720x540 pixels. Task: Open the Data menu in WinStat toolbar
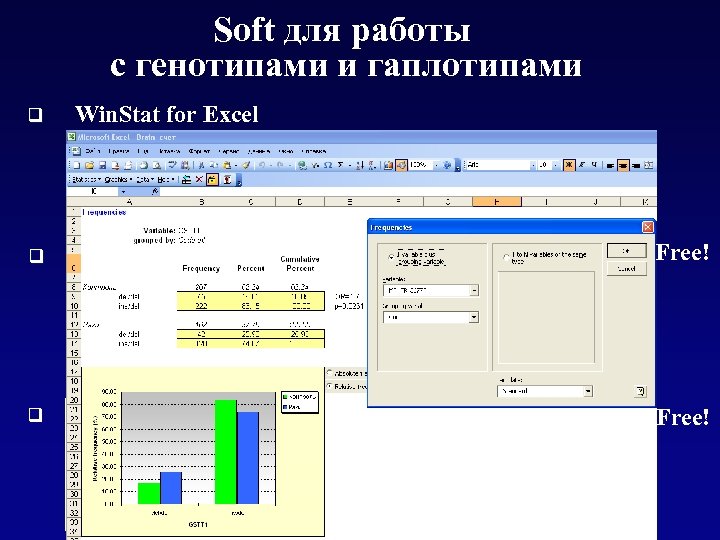click(x=145, y=180)
